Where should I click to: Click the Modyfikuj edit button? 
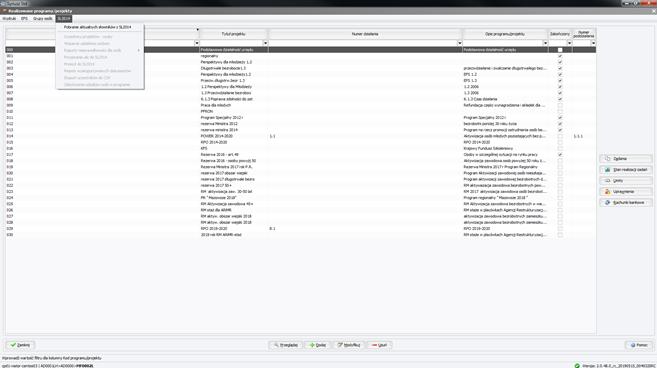(x=349, y=345)
